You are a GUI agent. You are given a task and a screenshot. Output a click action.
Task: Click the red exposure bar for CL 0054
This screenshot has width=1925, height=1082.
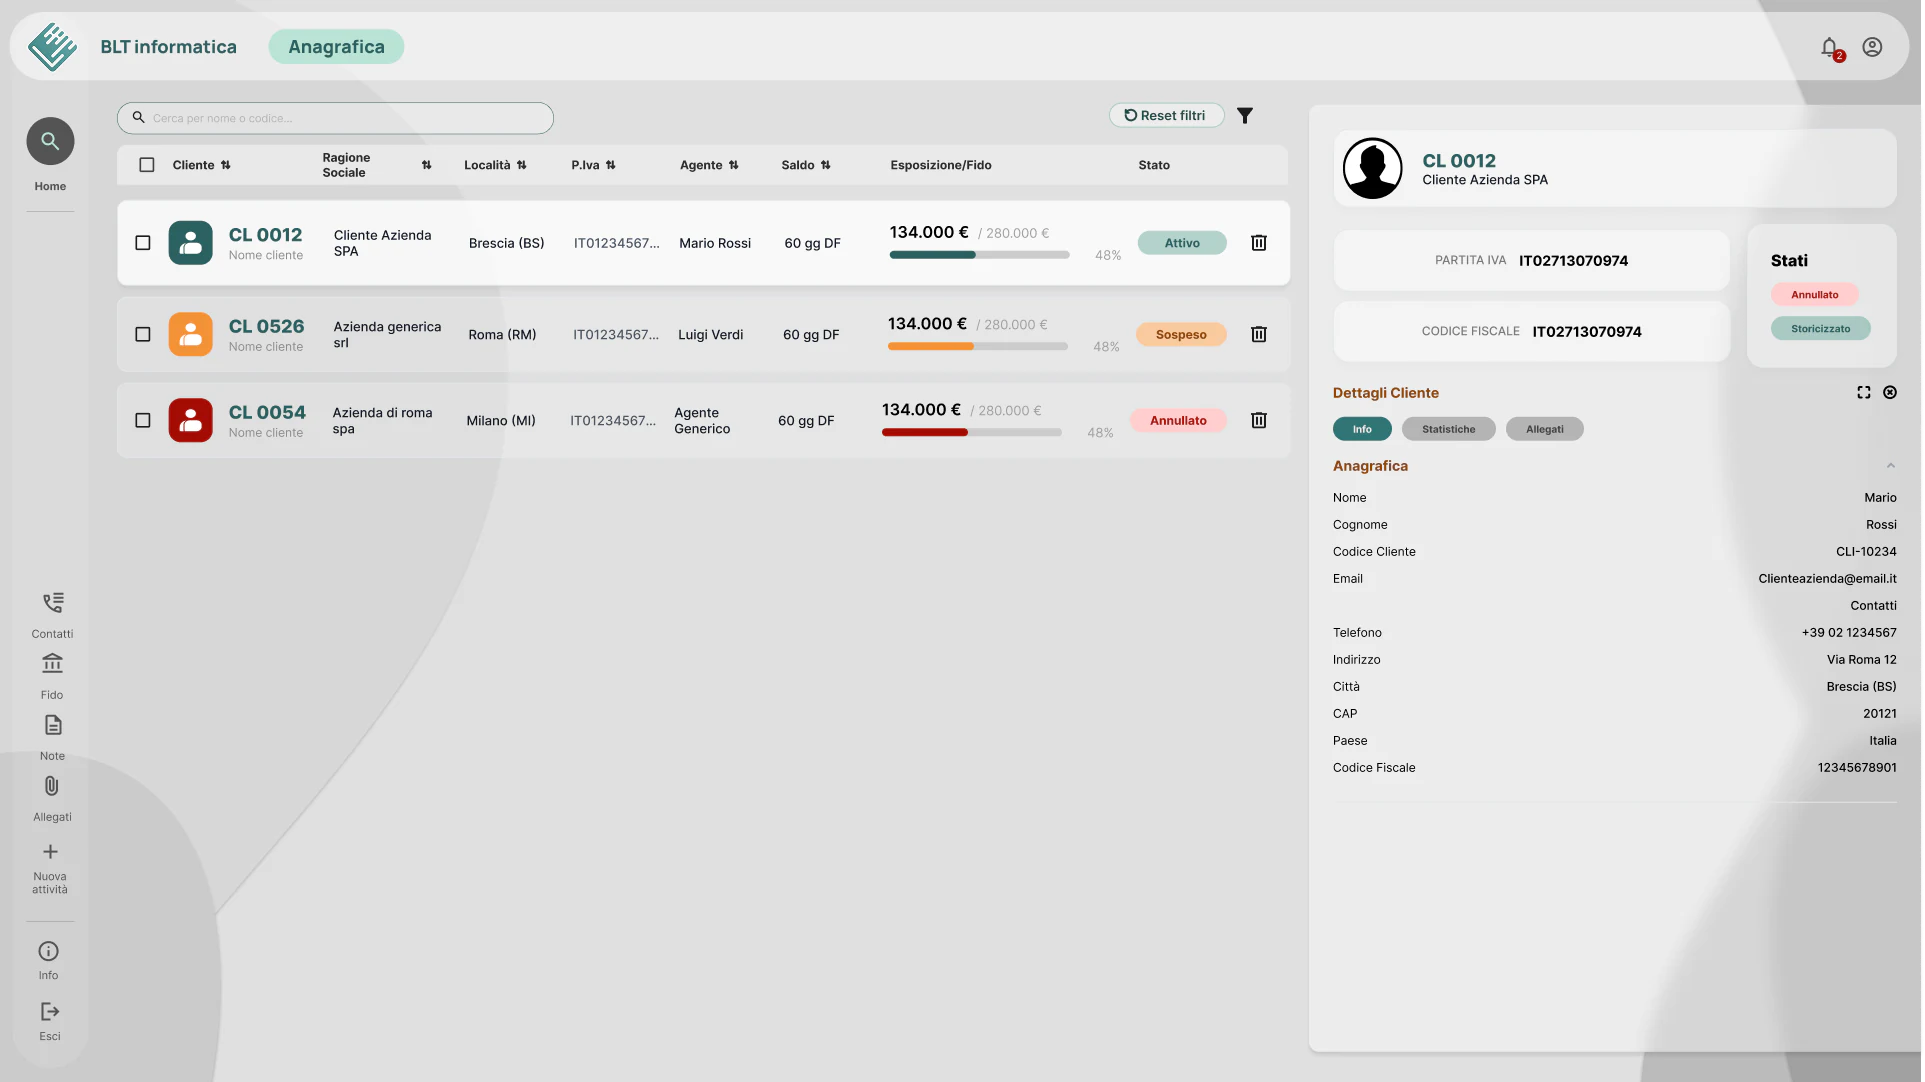click(x=971, y=433)
